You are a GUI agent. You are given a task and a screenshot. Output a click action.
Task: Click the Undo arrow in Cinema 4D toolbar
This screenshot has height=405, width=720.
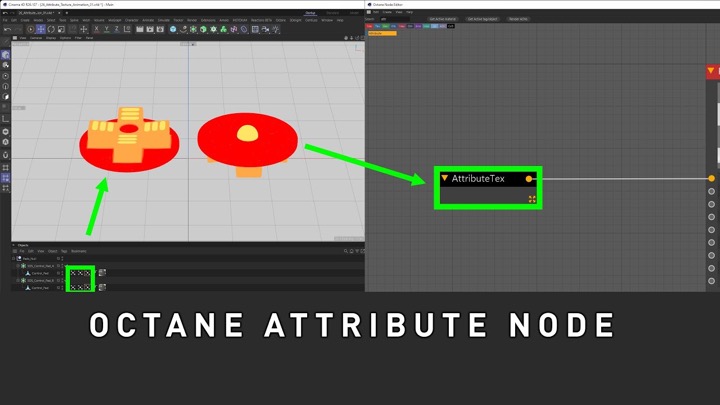tap(7, 29)
